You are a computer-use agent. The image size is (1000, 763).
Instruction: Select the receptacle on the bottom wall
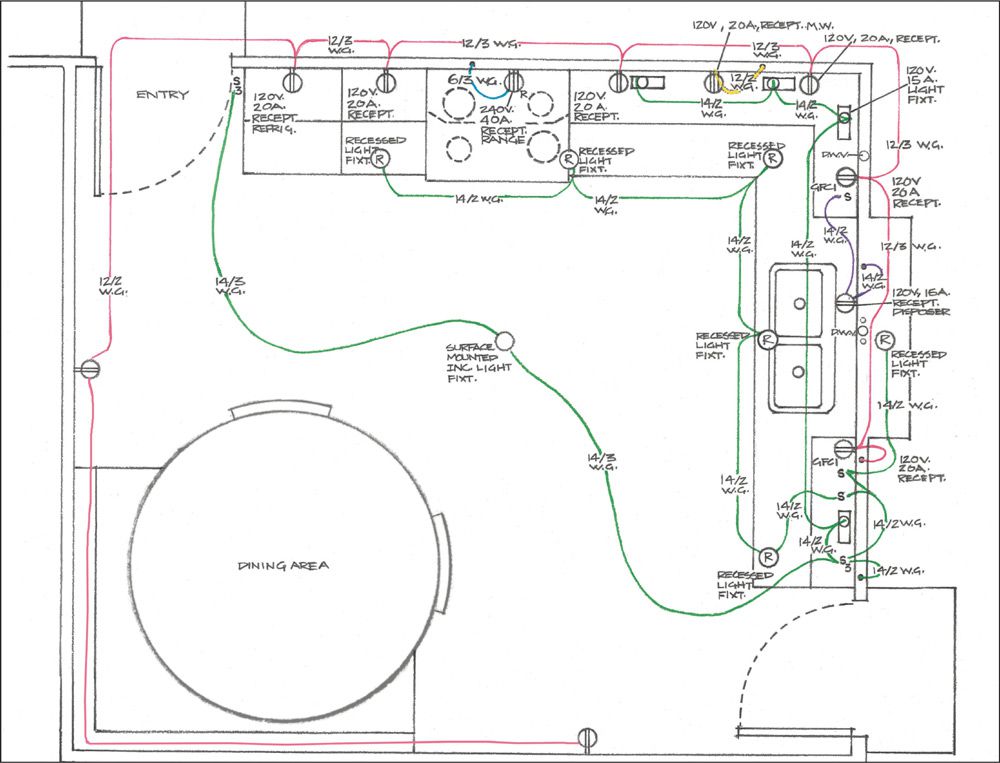(587, 738)
